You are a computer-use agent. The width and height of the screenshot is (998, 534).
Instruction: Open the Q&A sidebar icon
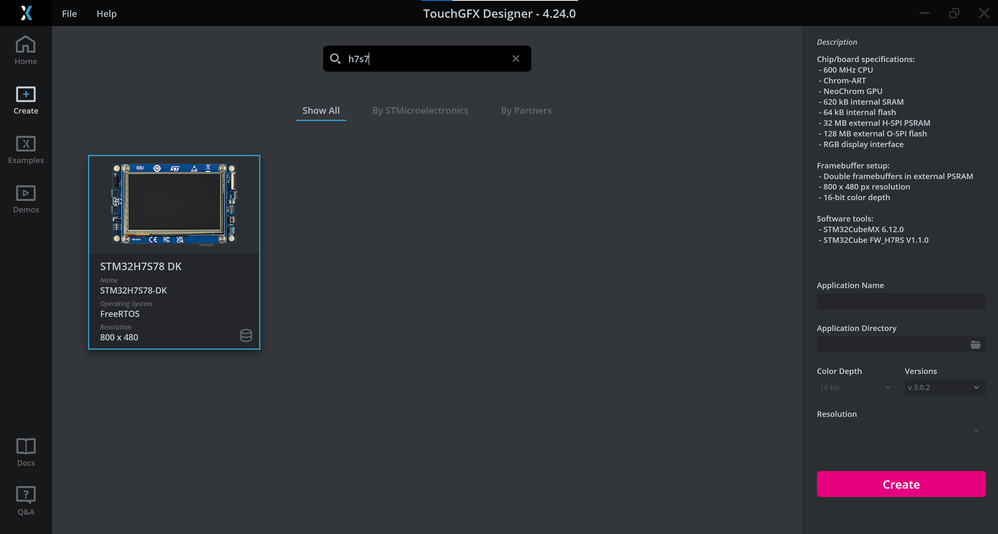(x=25, y=502)
